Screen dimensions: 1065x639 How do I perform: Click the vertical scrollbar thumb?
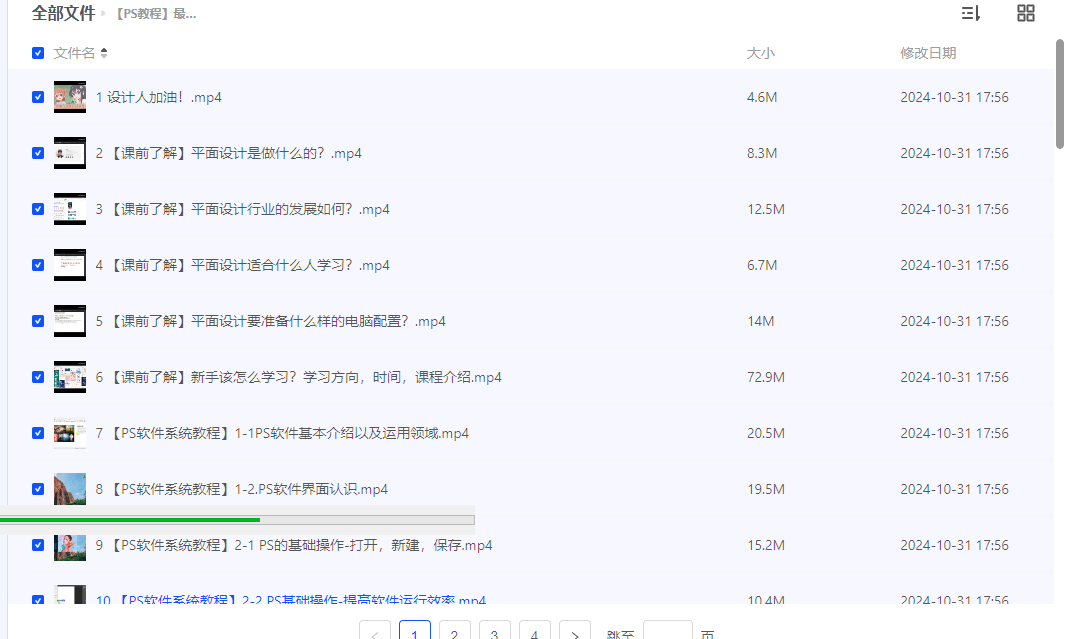[x=1060, y=94]
